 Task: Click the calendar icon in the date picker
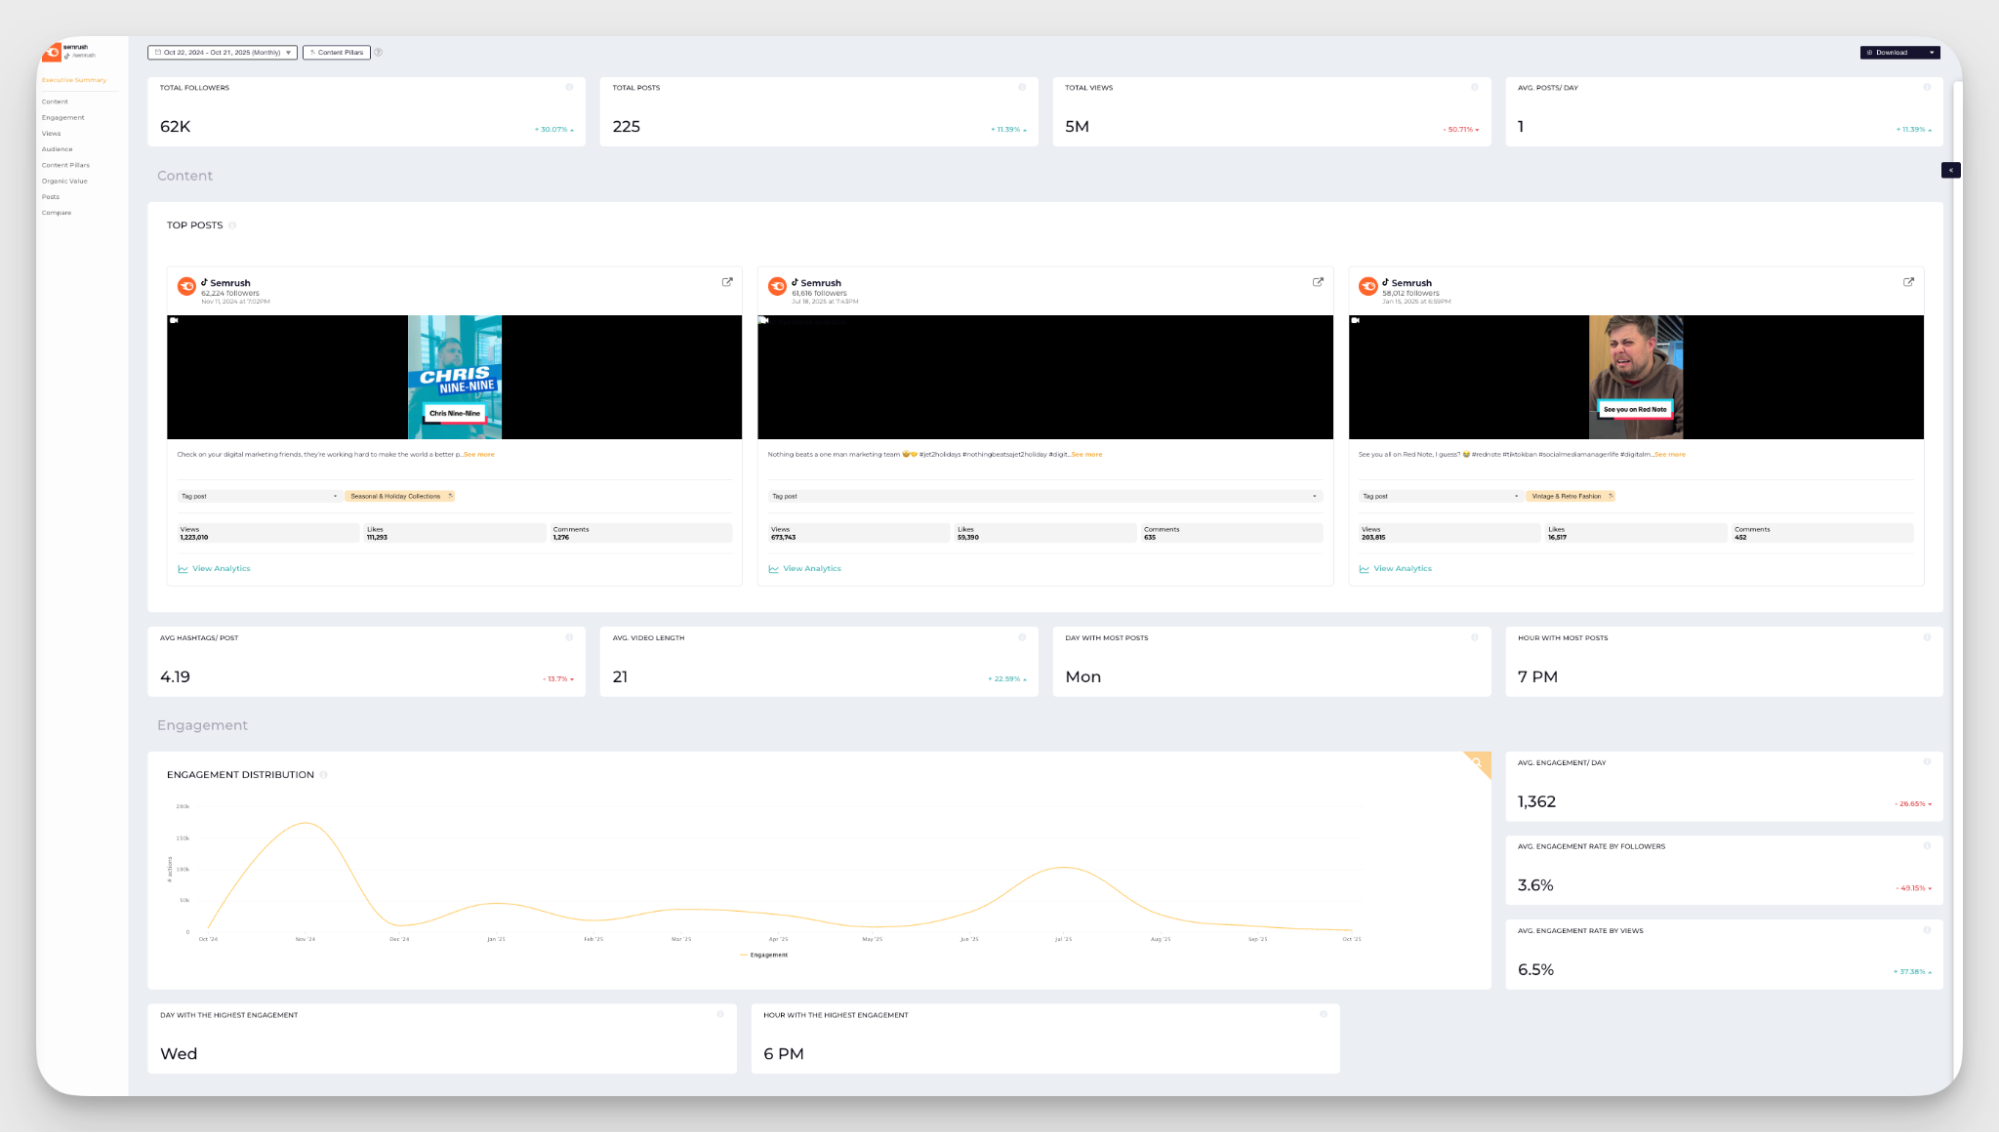tap(156, 52)
